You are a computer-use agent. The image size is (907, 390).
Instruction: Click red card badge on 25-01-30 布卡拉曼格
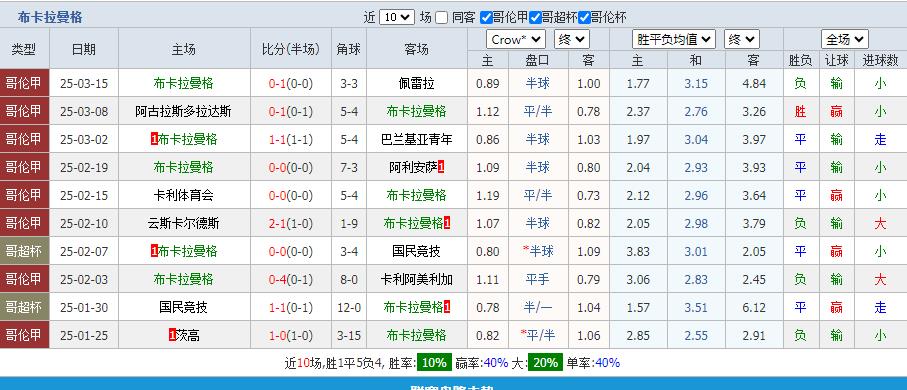[447, 308]
